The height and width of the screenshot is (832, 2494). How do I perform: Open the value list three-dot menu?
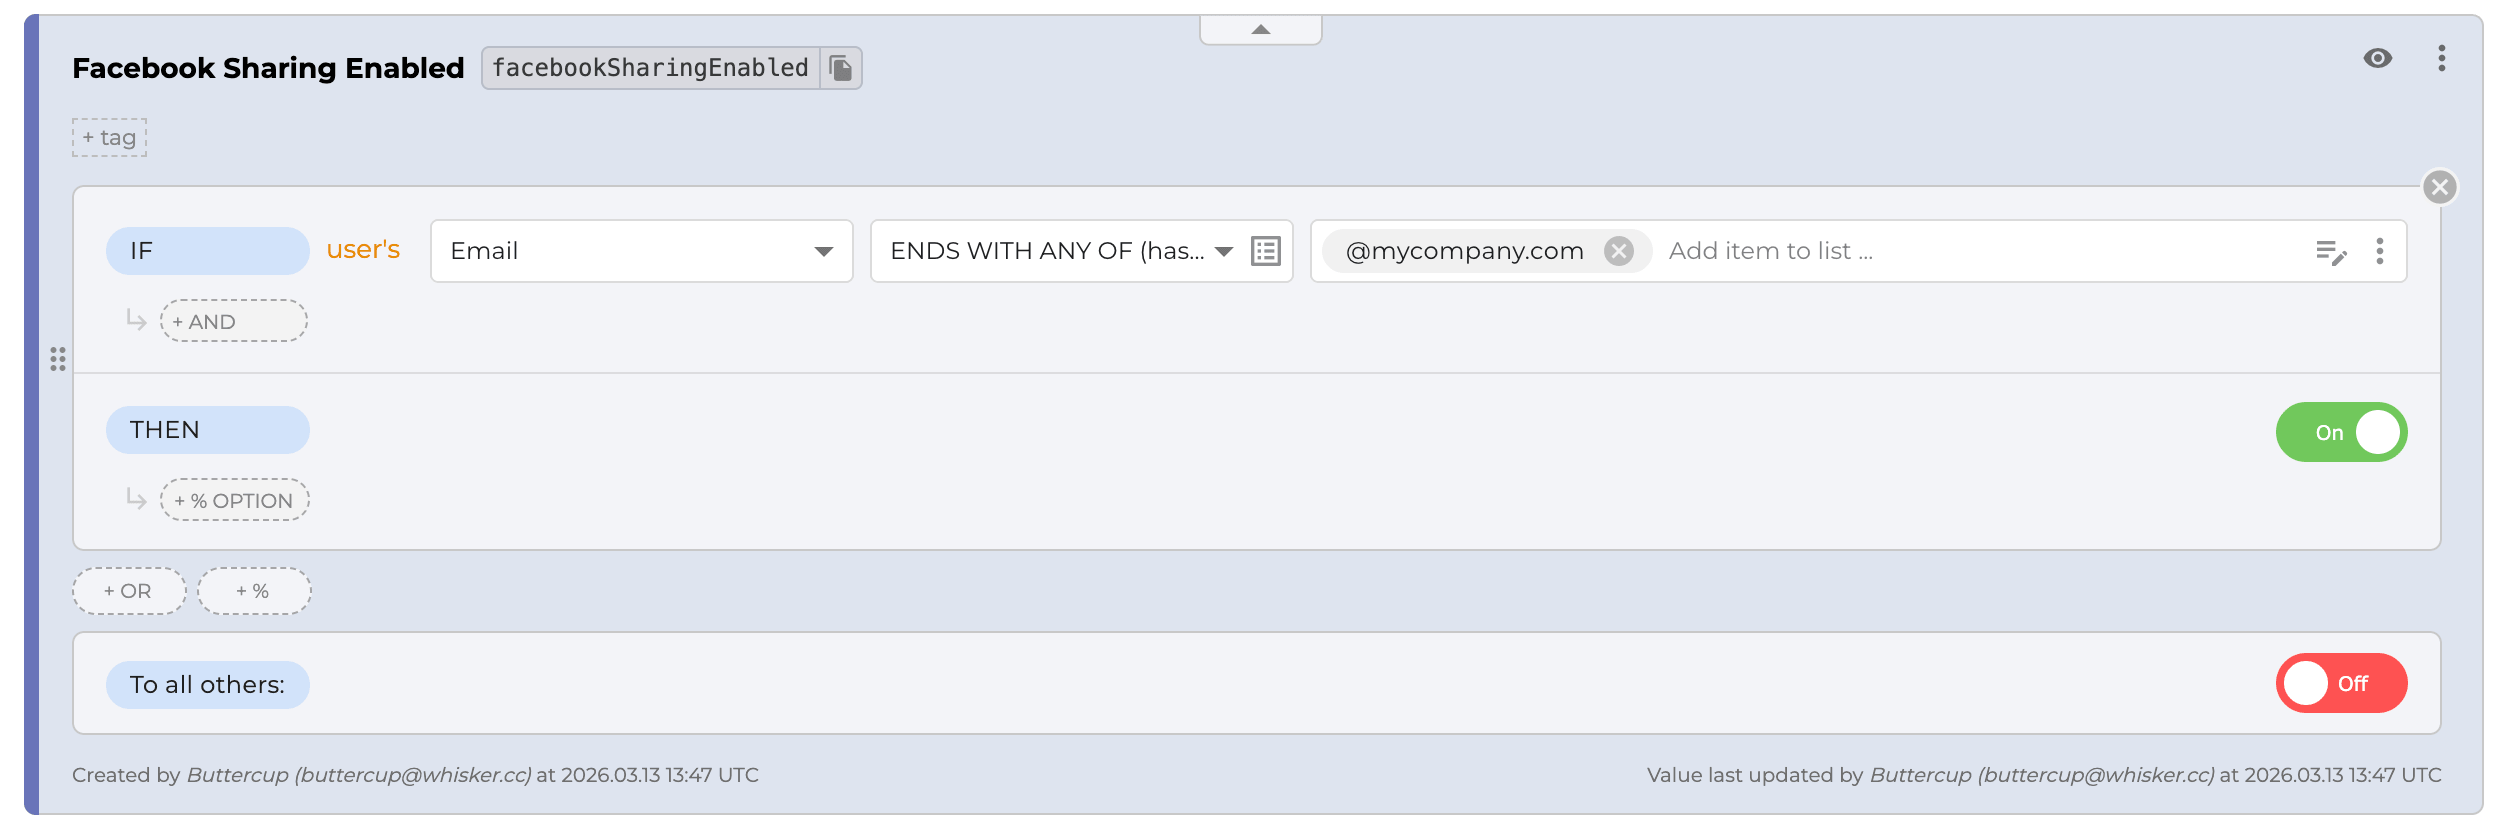(x=2380, y=251)
